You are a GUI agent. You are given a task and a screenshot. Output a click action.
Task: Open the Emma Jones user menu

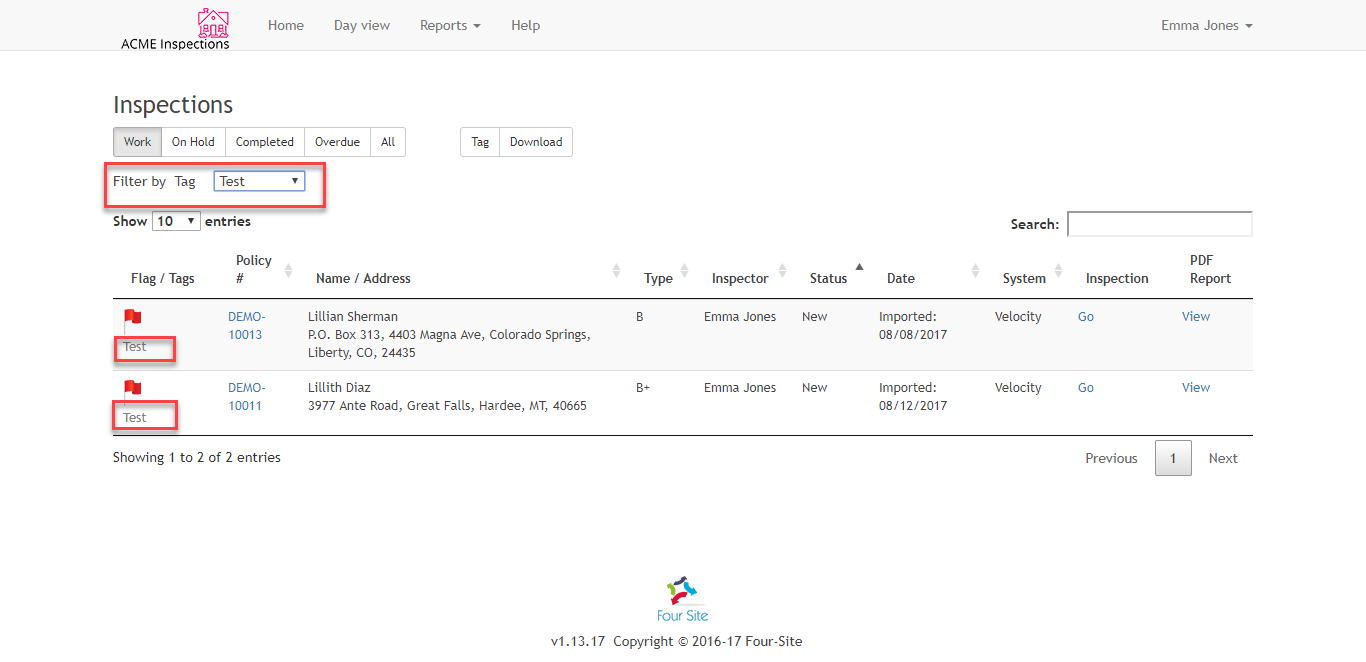(1206, 25)
